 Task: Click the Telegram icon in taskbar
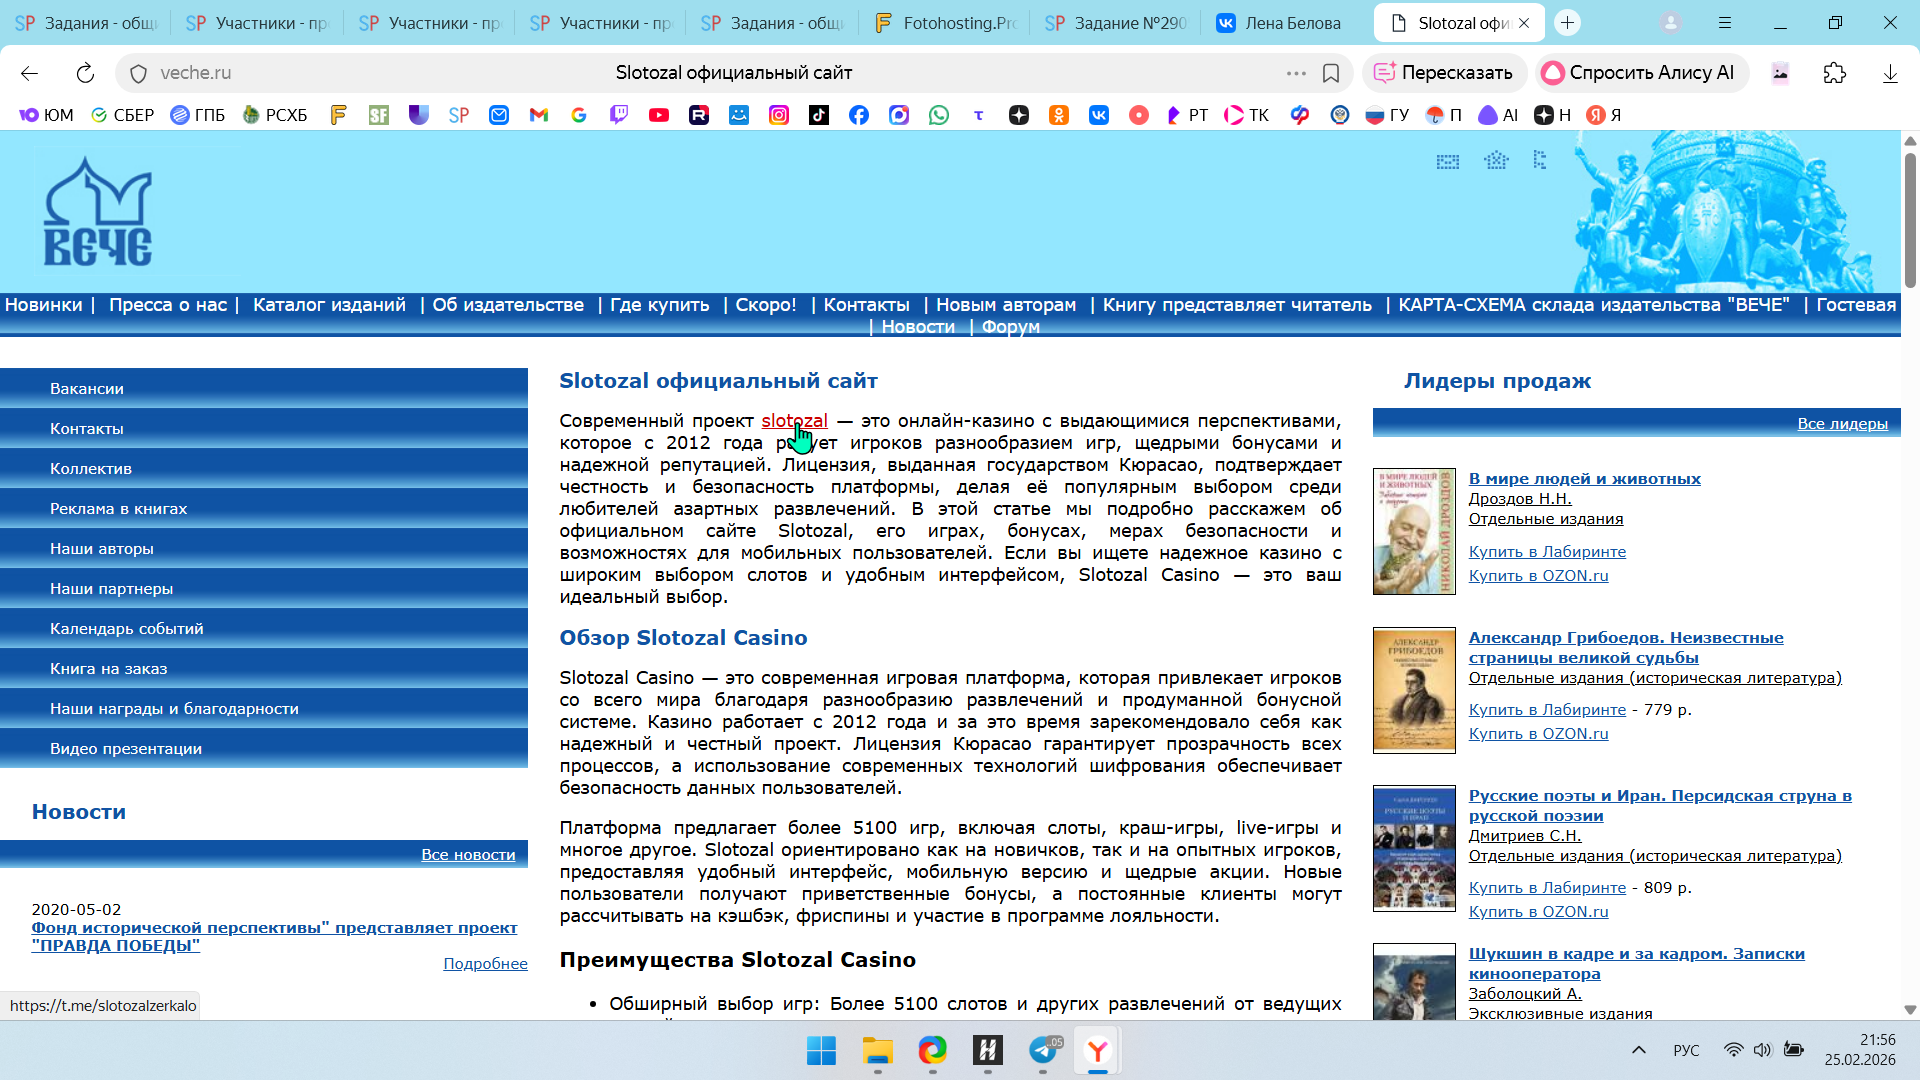click(1043, 1050)
